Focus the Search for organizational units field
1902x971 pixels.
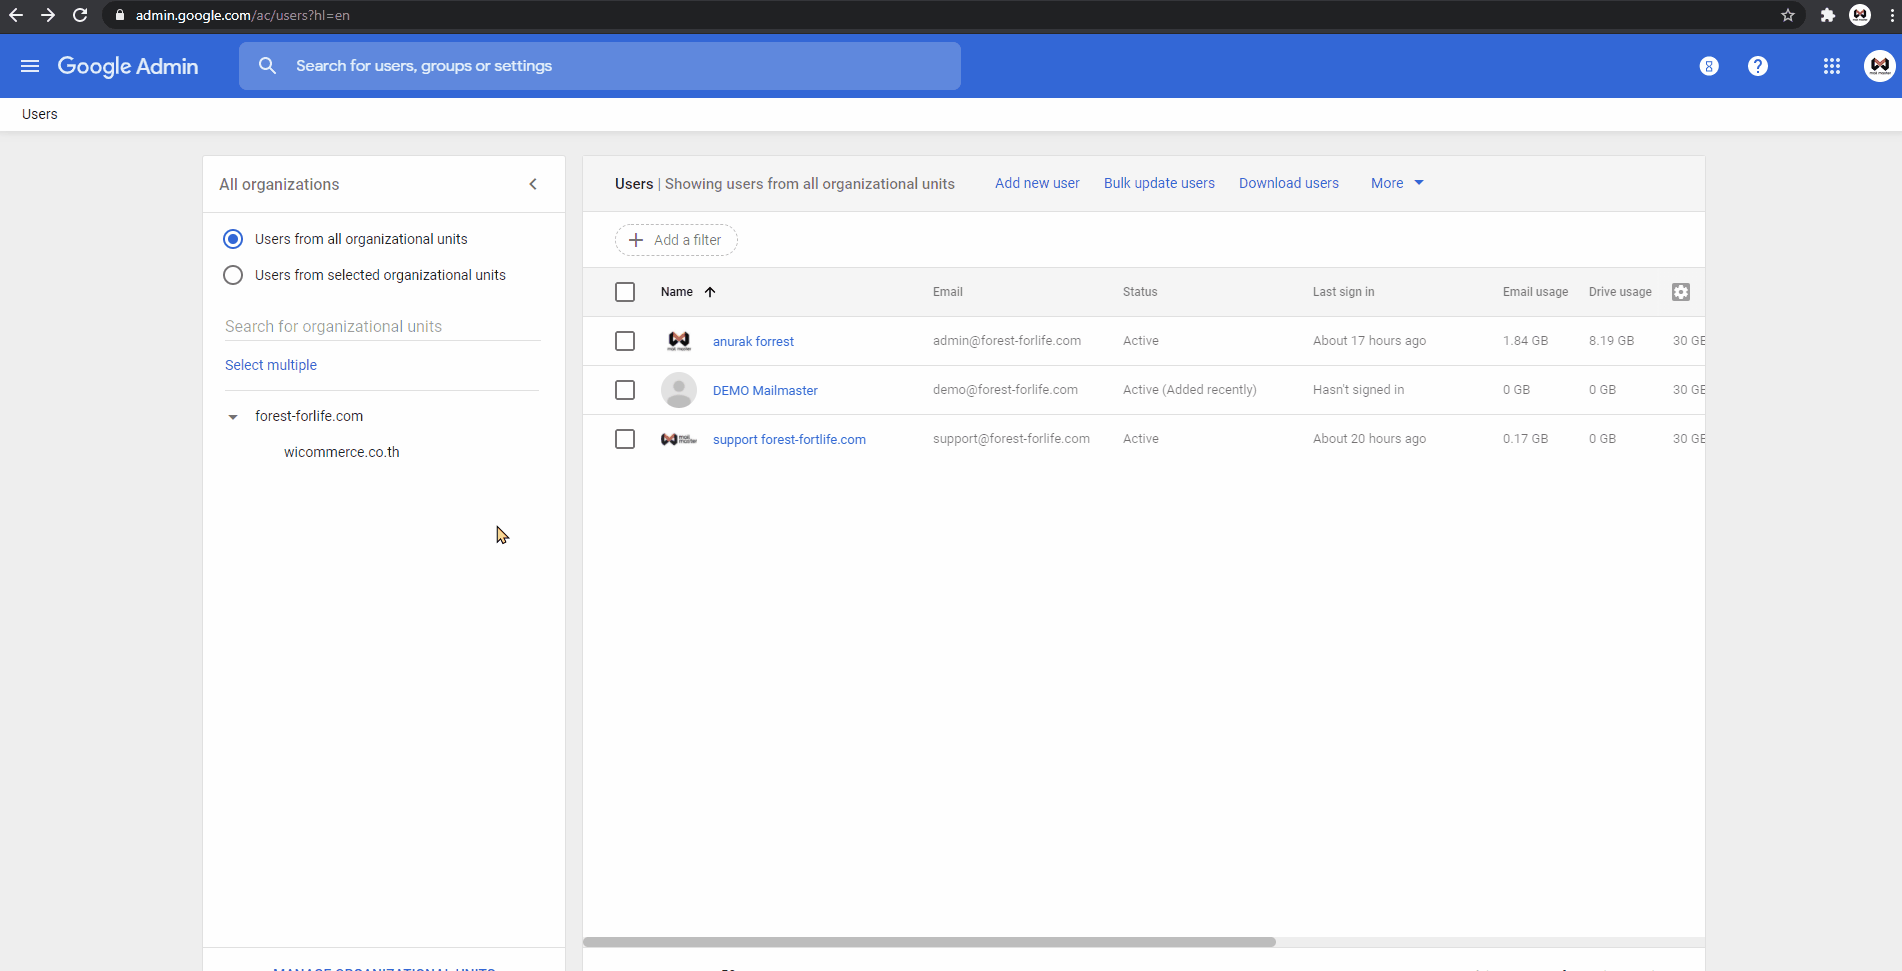pos(382,326)
